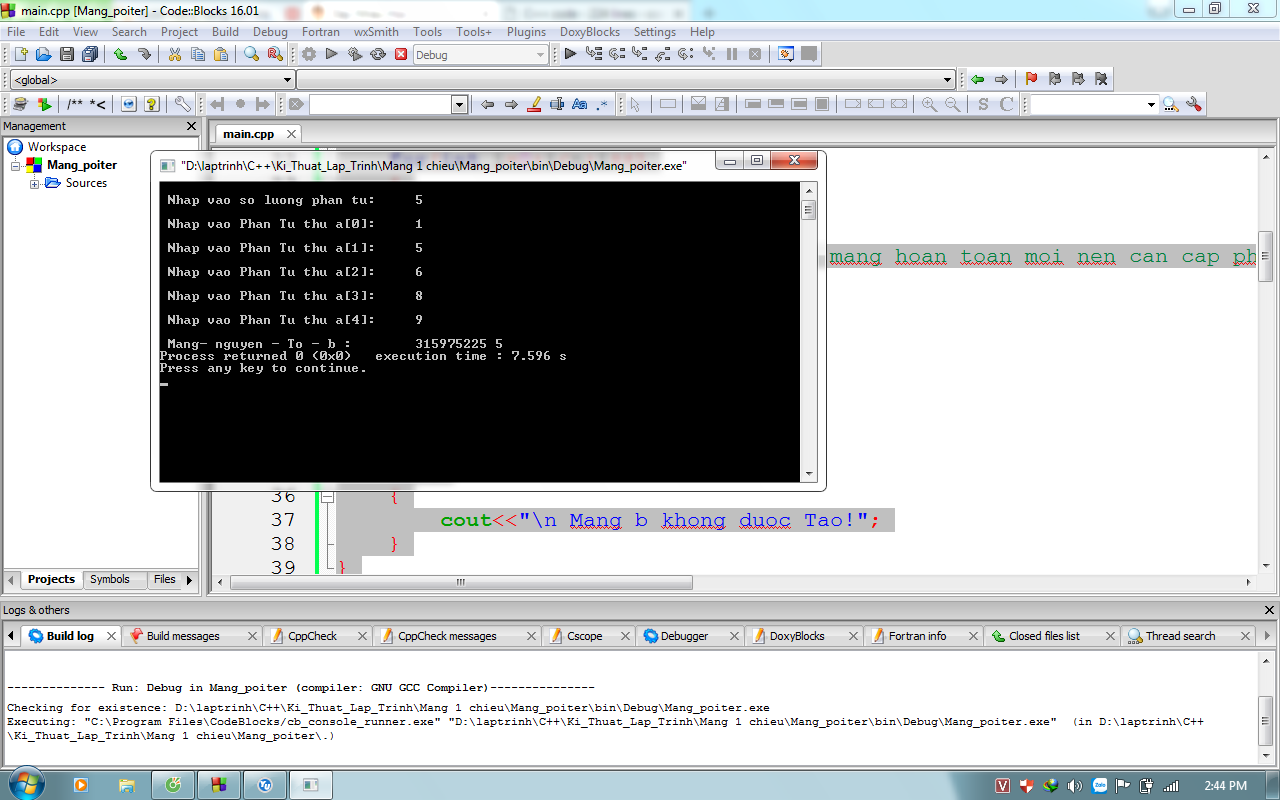Click the New file toolbar icon
The height and width of the screenshot is (800, 1280).
20,55
